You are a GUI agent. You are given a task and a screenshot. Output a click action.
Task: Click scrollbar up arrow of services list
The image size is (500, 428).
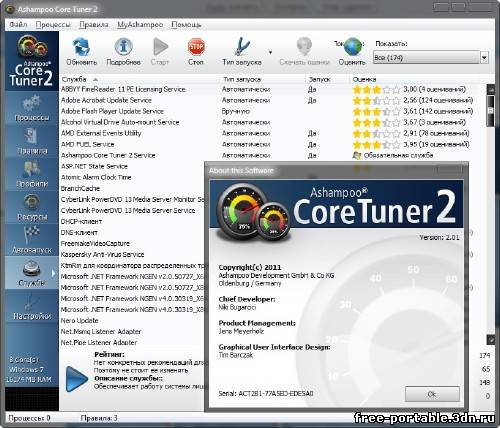pos(491,89)
